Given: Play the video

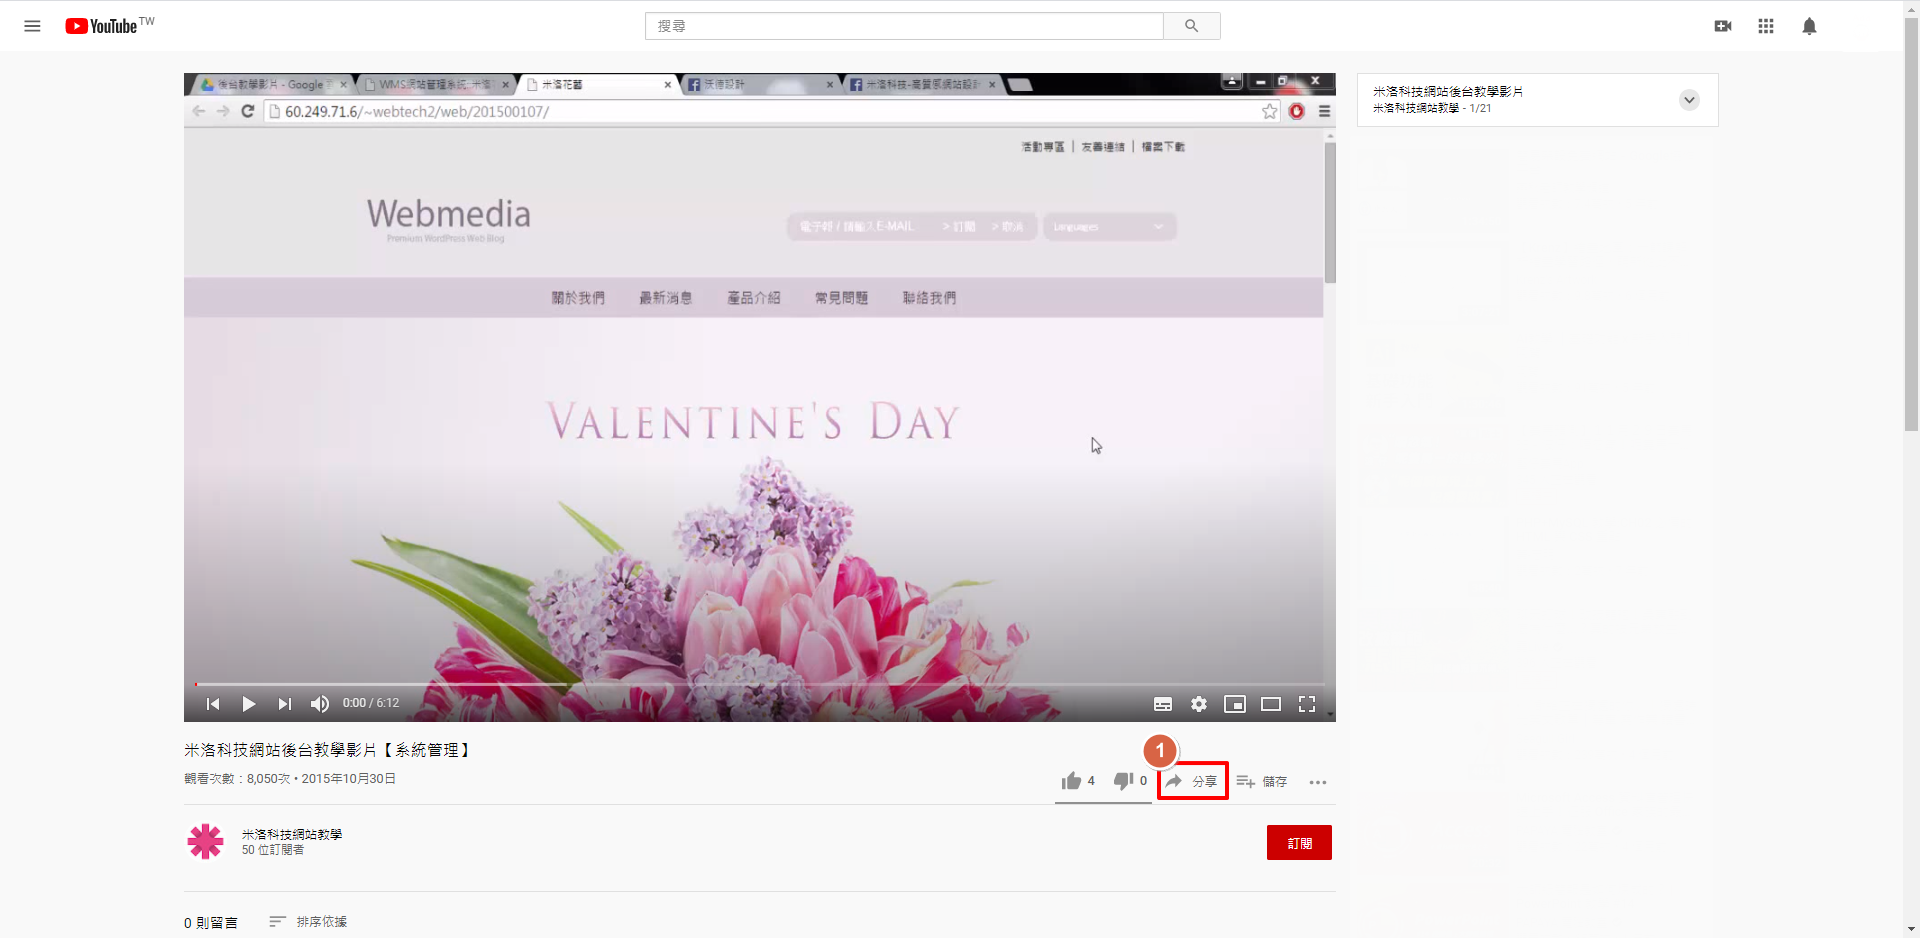Looking at the screenshot, I should coord(249,704).
